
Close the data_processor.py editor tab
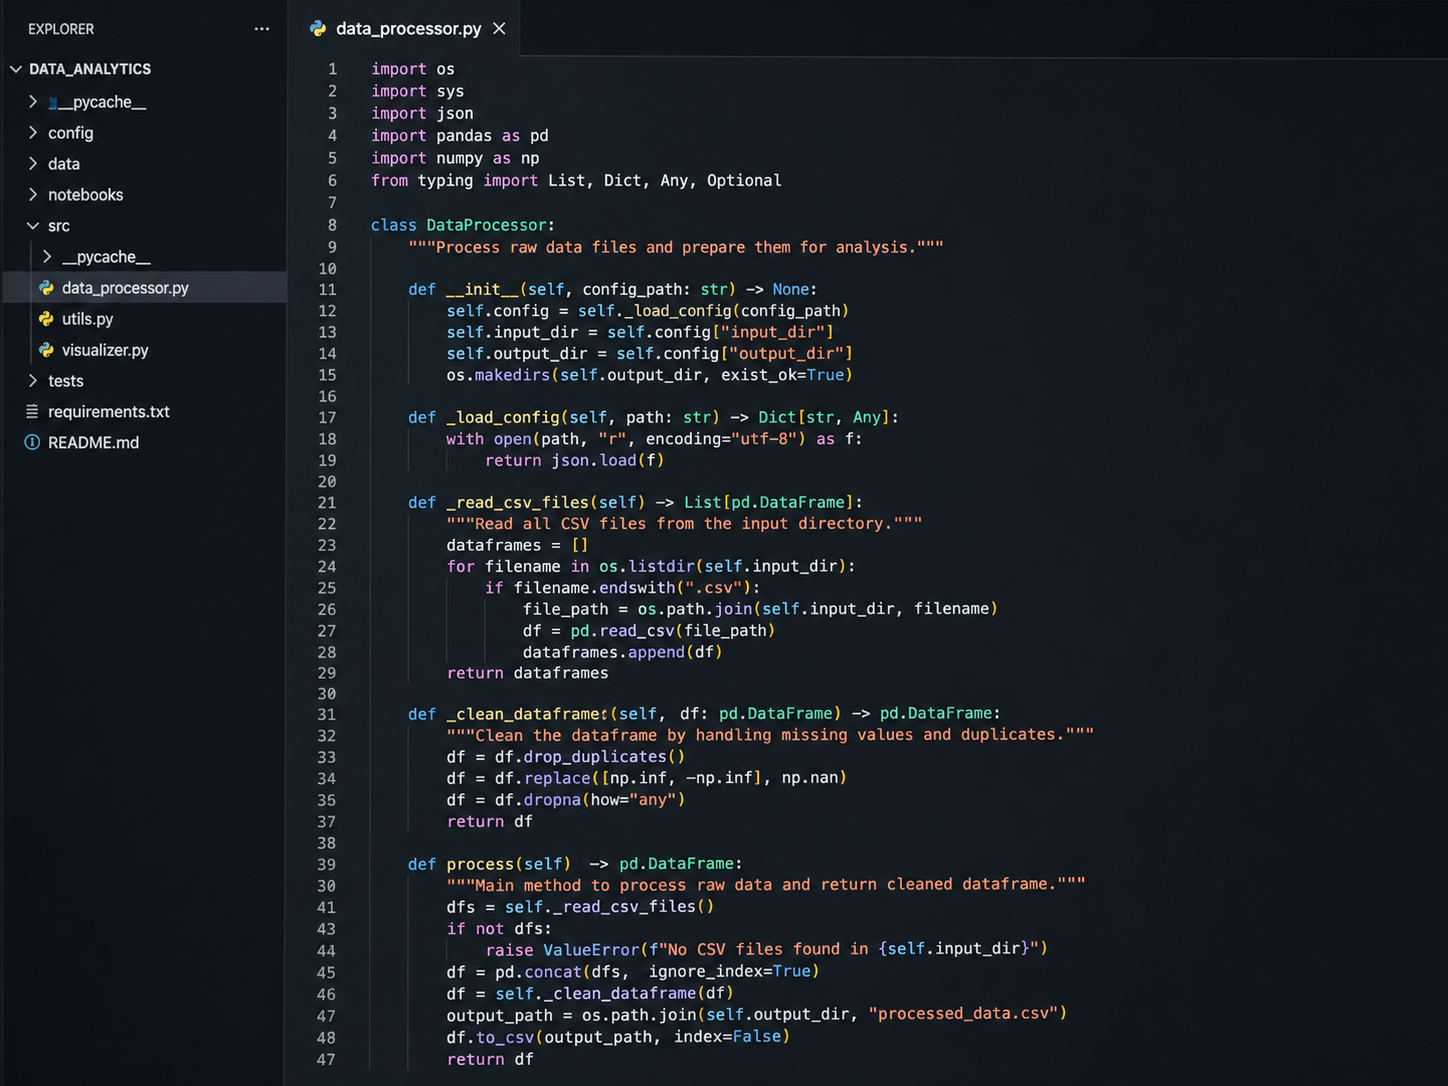coord(499,29)
